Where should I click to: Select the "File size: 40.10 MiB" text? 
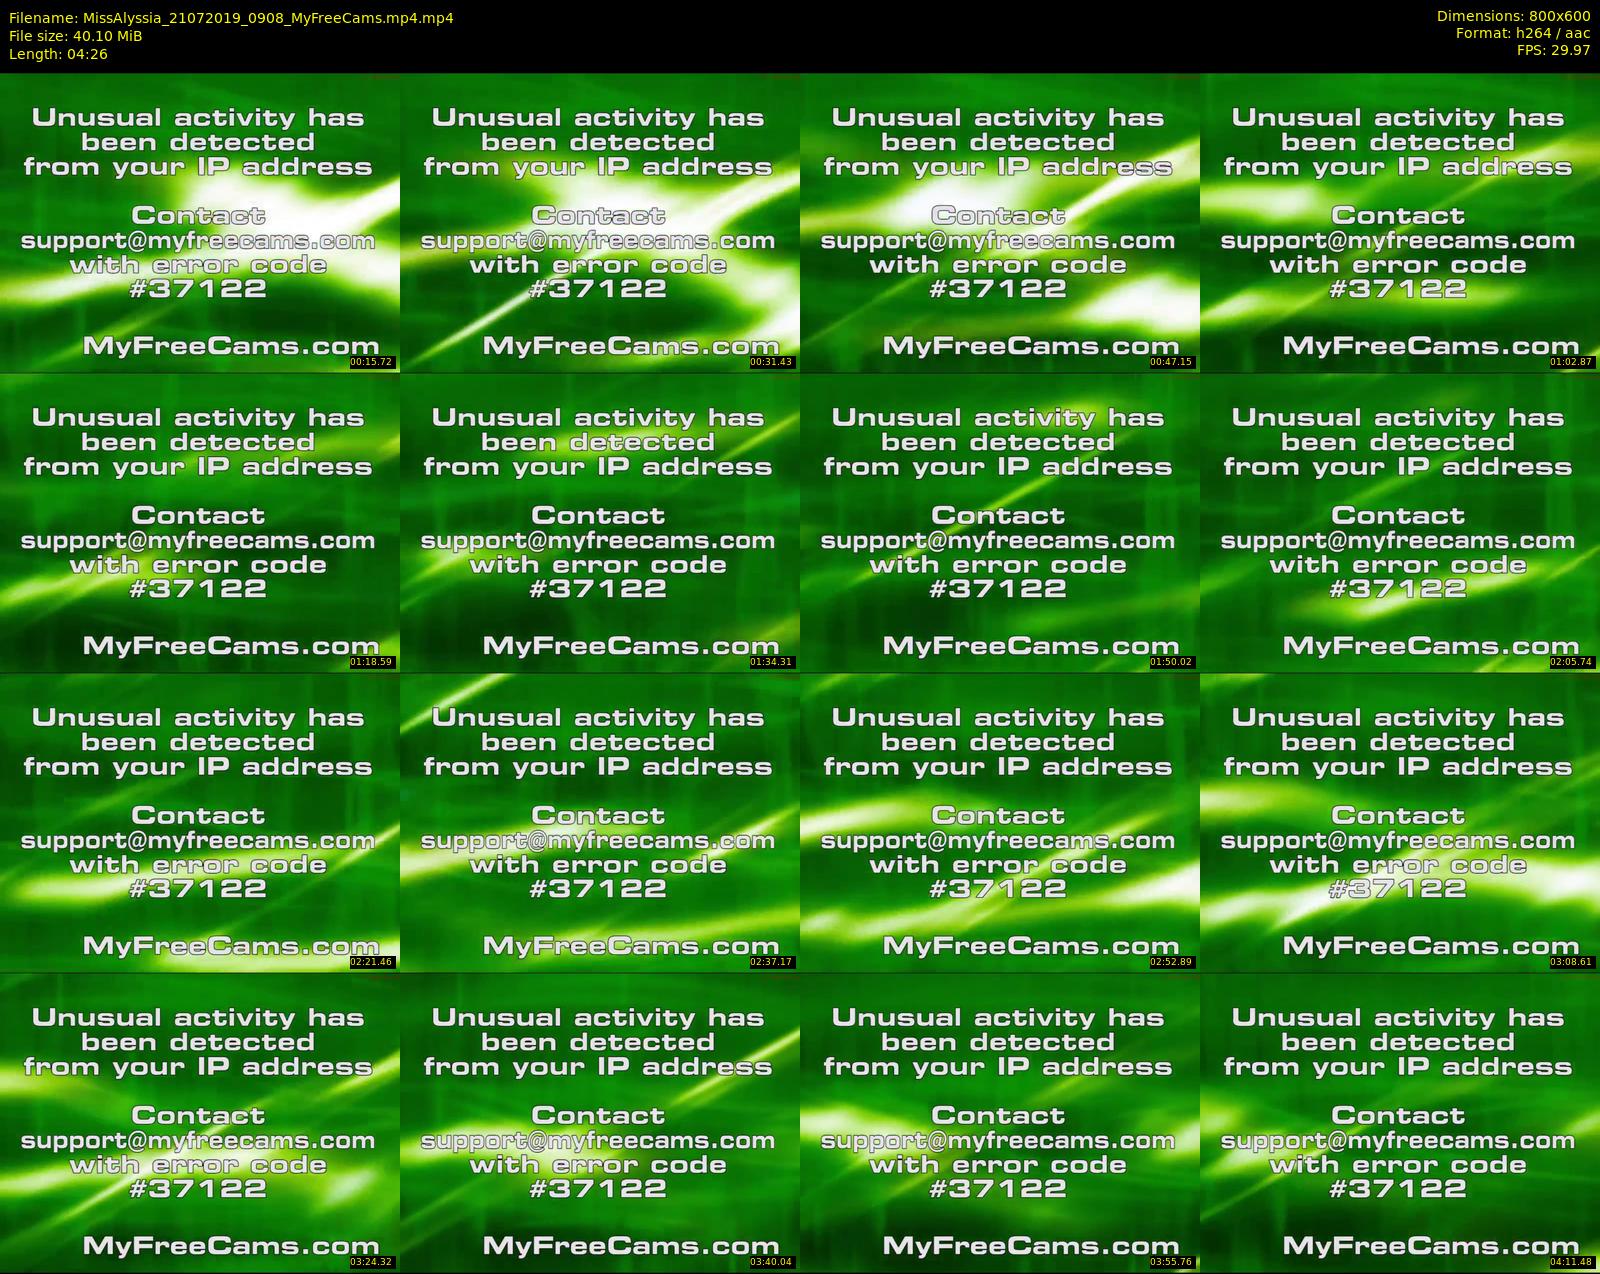[75, 36]
